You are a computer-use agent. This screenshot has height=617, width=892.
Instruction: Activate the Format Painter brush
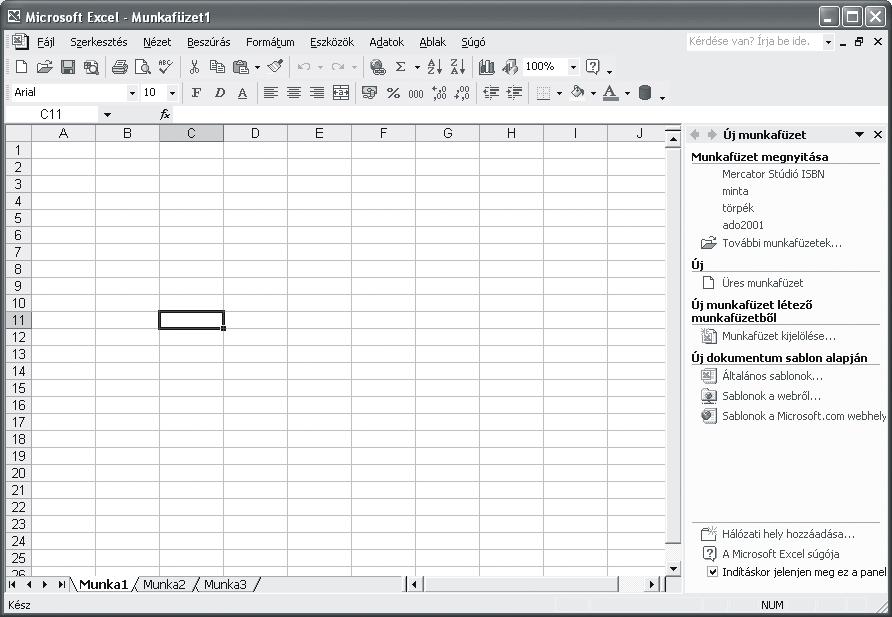click(x=275, y=67)
